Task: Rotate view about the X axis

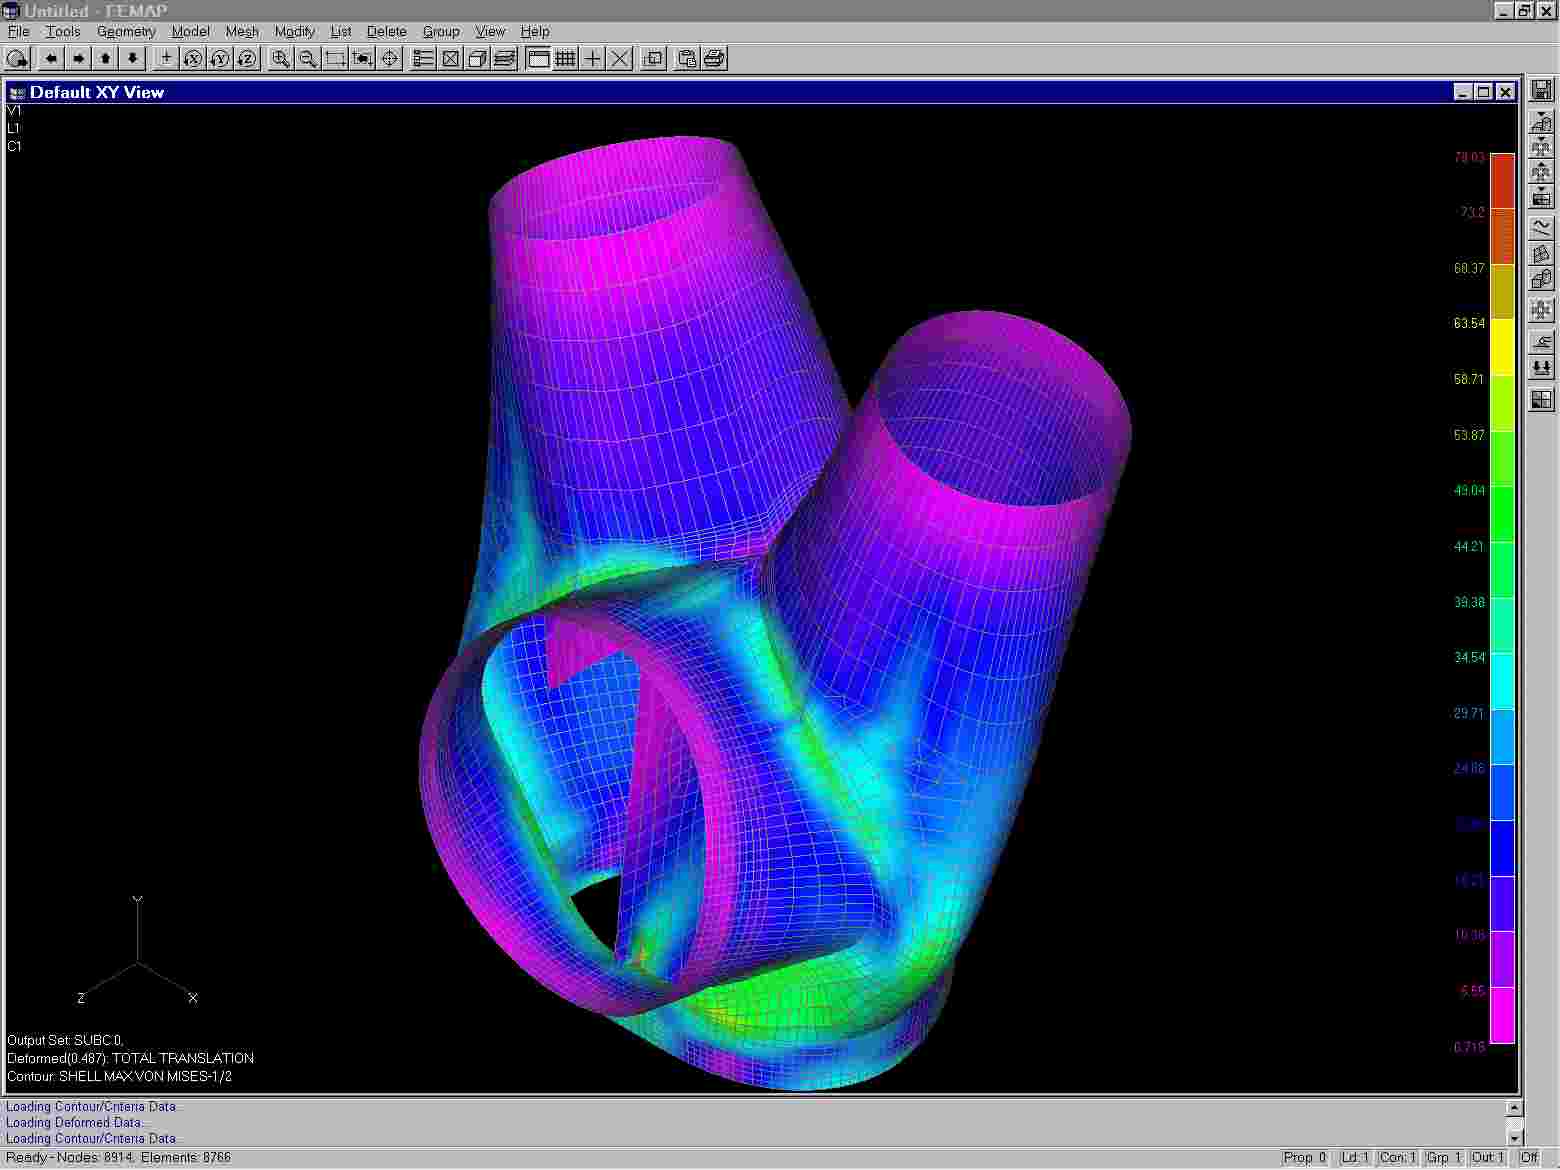Action: (x=193, y=58)
